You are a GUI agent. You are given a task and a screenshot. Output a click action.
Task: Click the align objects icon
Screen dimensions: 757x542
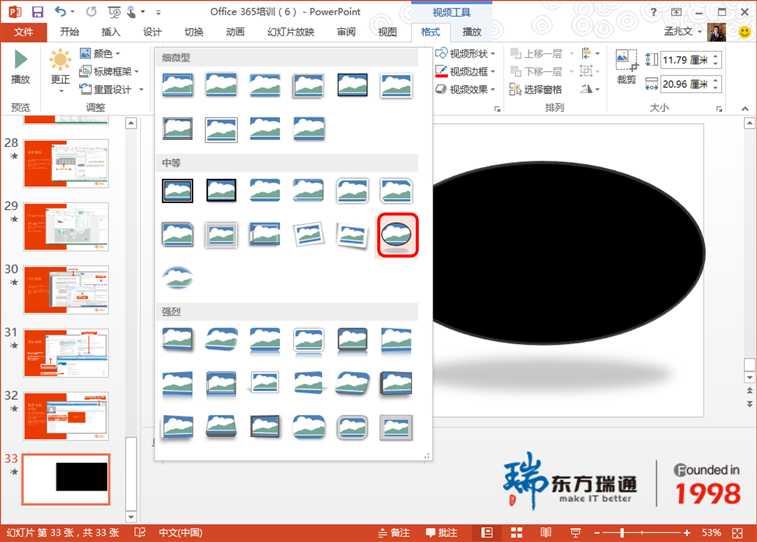589,53
